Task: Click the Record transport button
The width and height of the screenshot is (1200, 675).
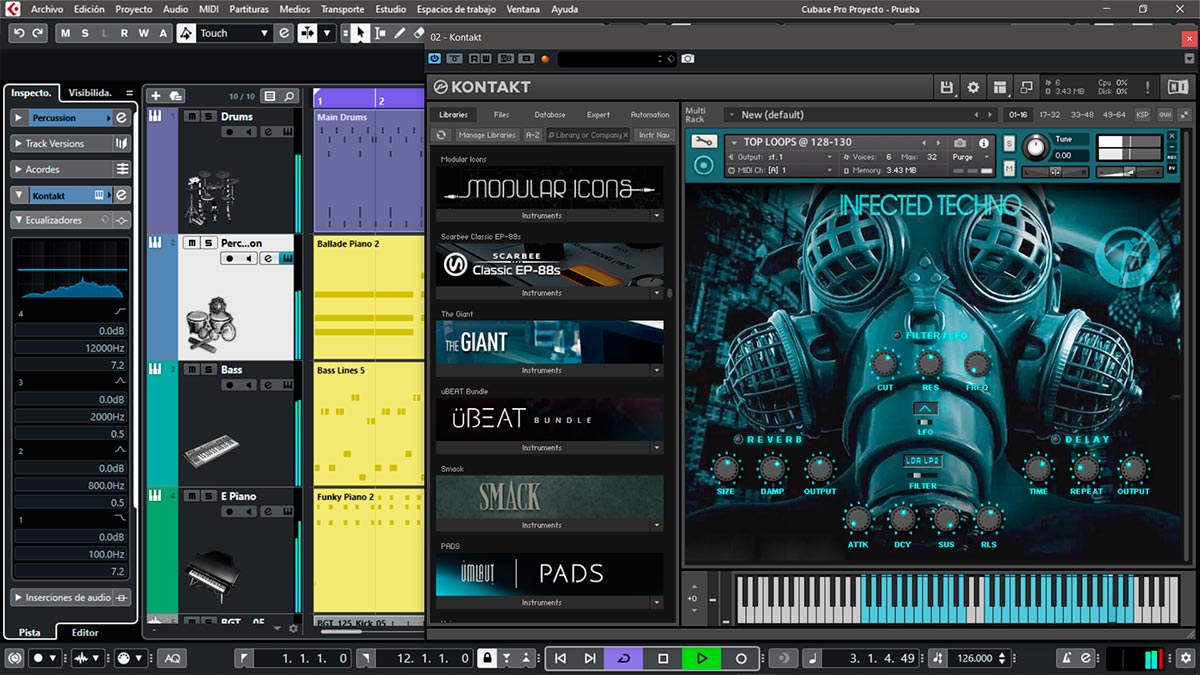Action: click(x=741, y=658)
